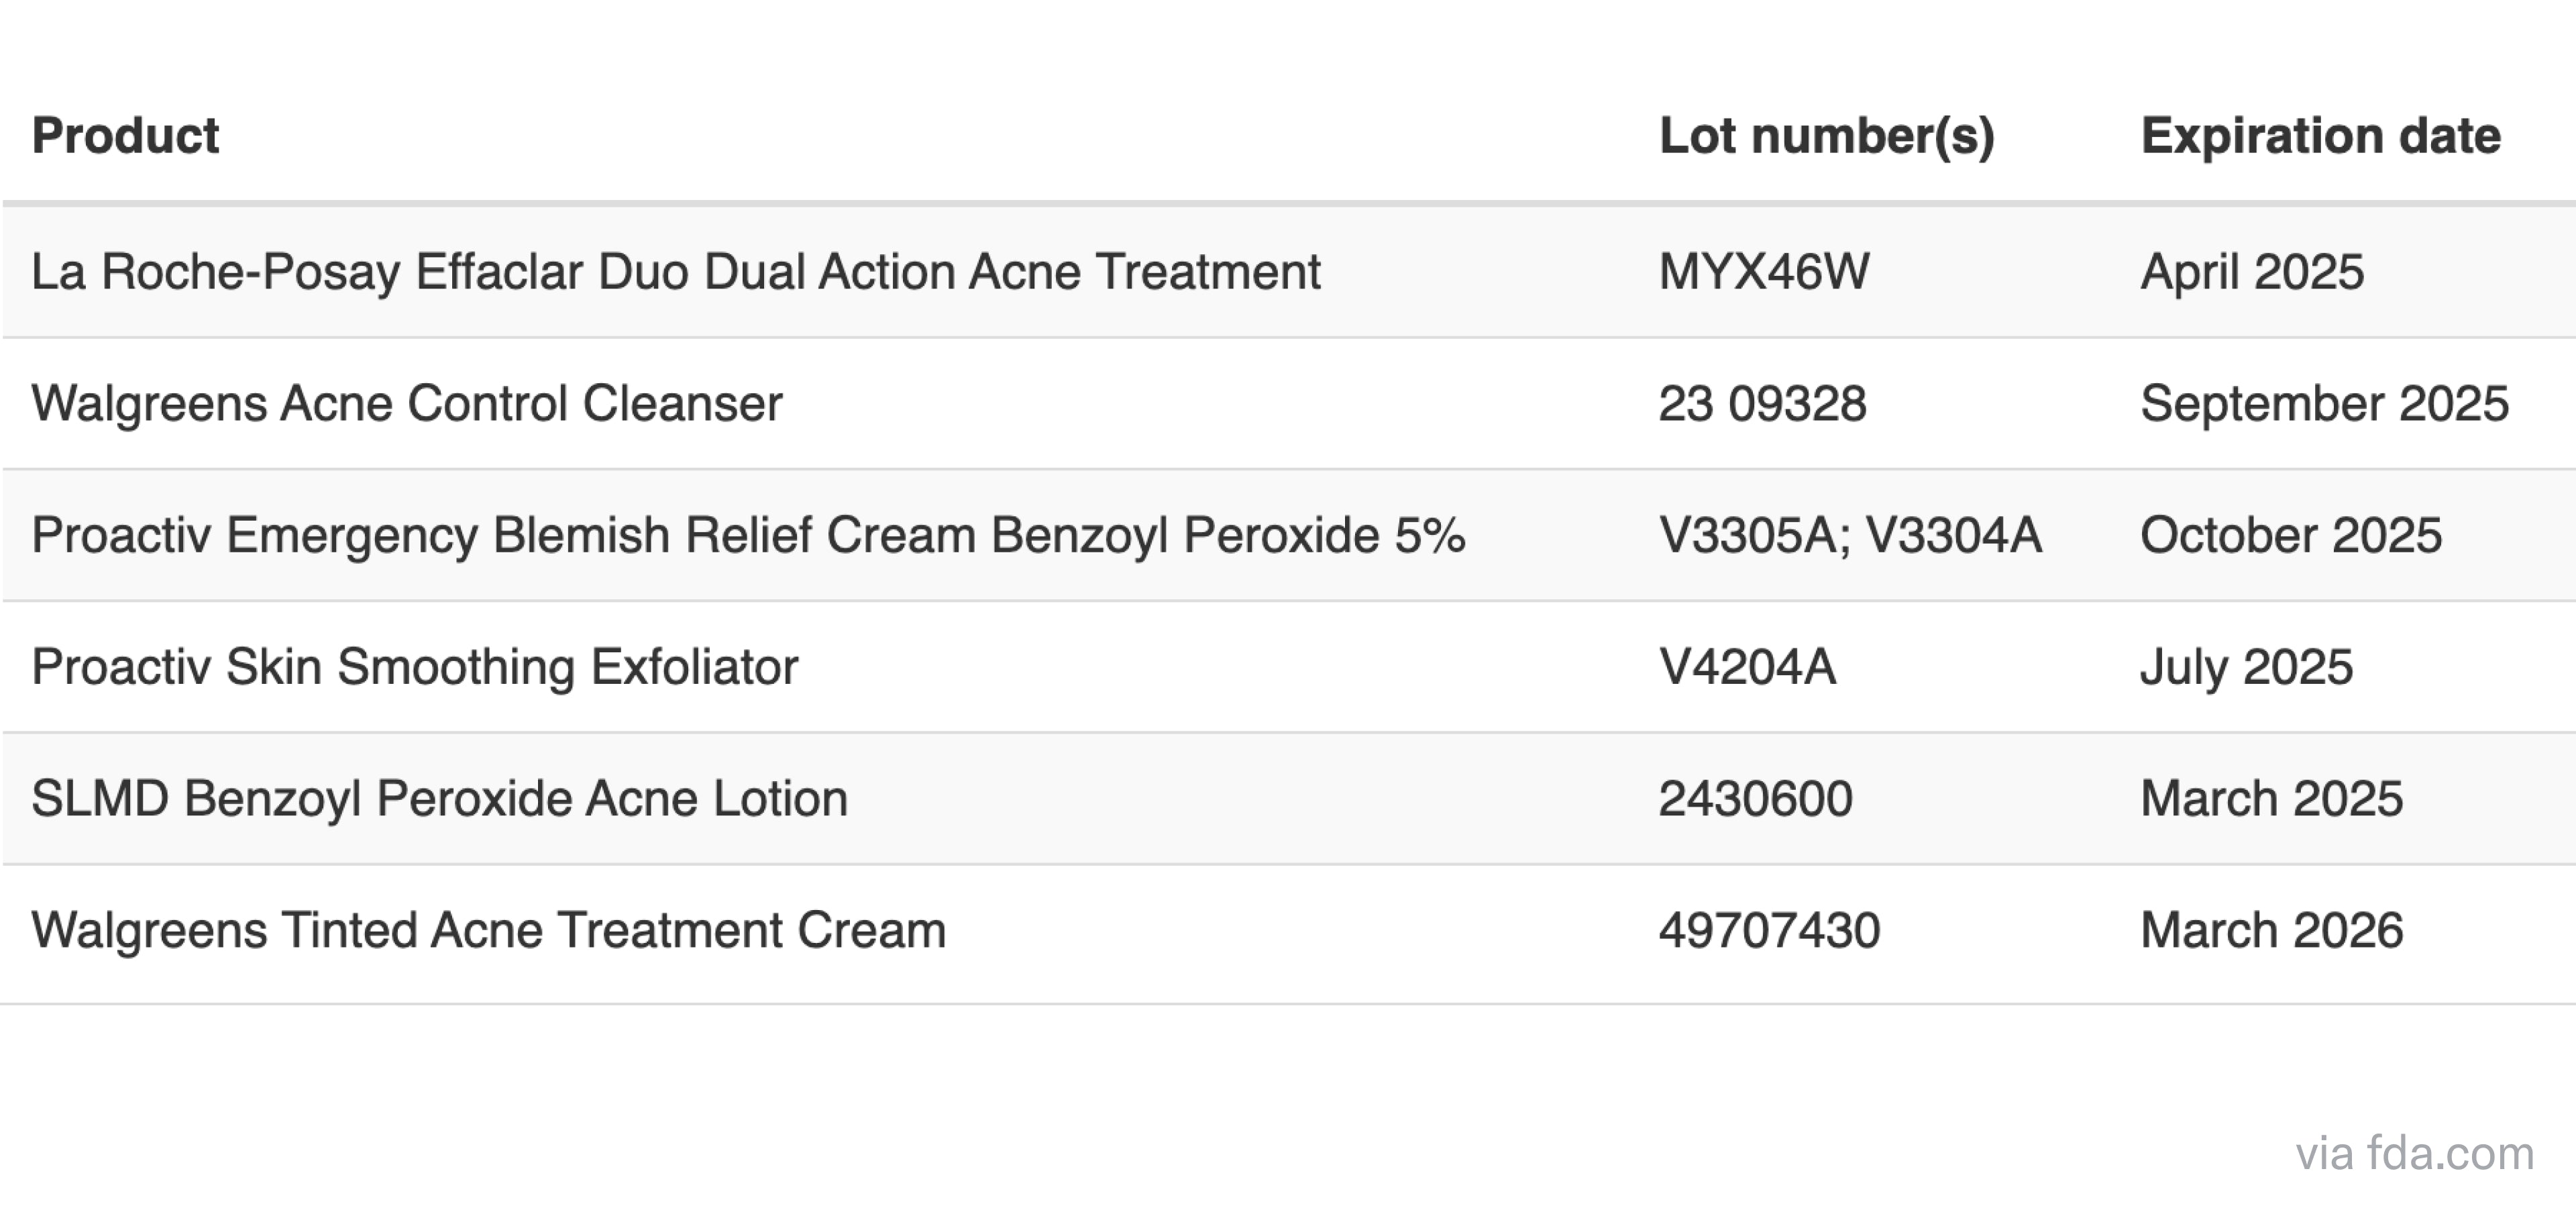Select SLMD Benzoyl Peroxide Acne Lotion
The height and width of the screenshot is (1208, 2576).
tap(439, 799)
